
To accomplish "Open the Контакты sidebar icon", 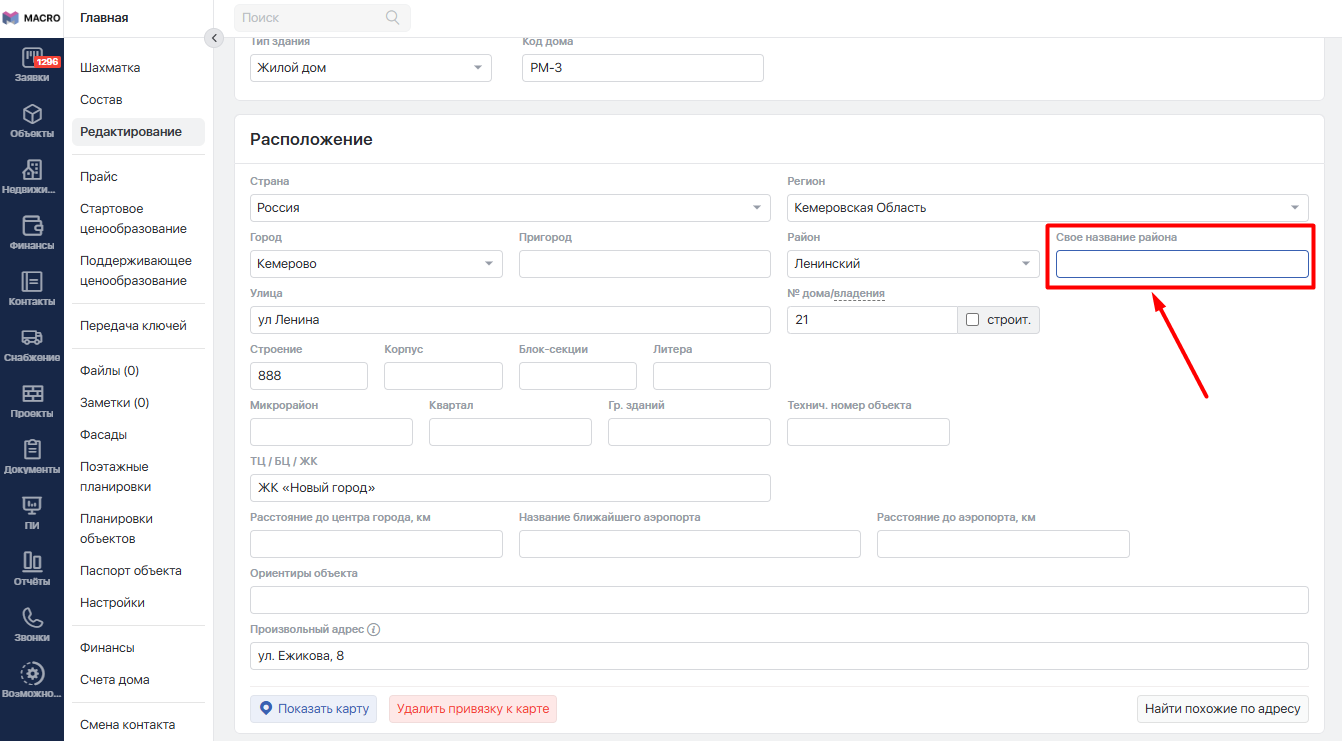I will 32,282.
